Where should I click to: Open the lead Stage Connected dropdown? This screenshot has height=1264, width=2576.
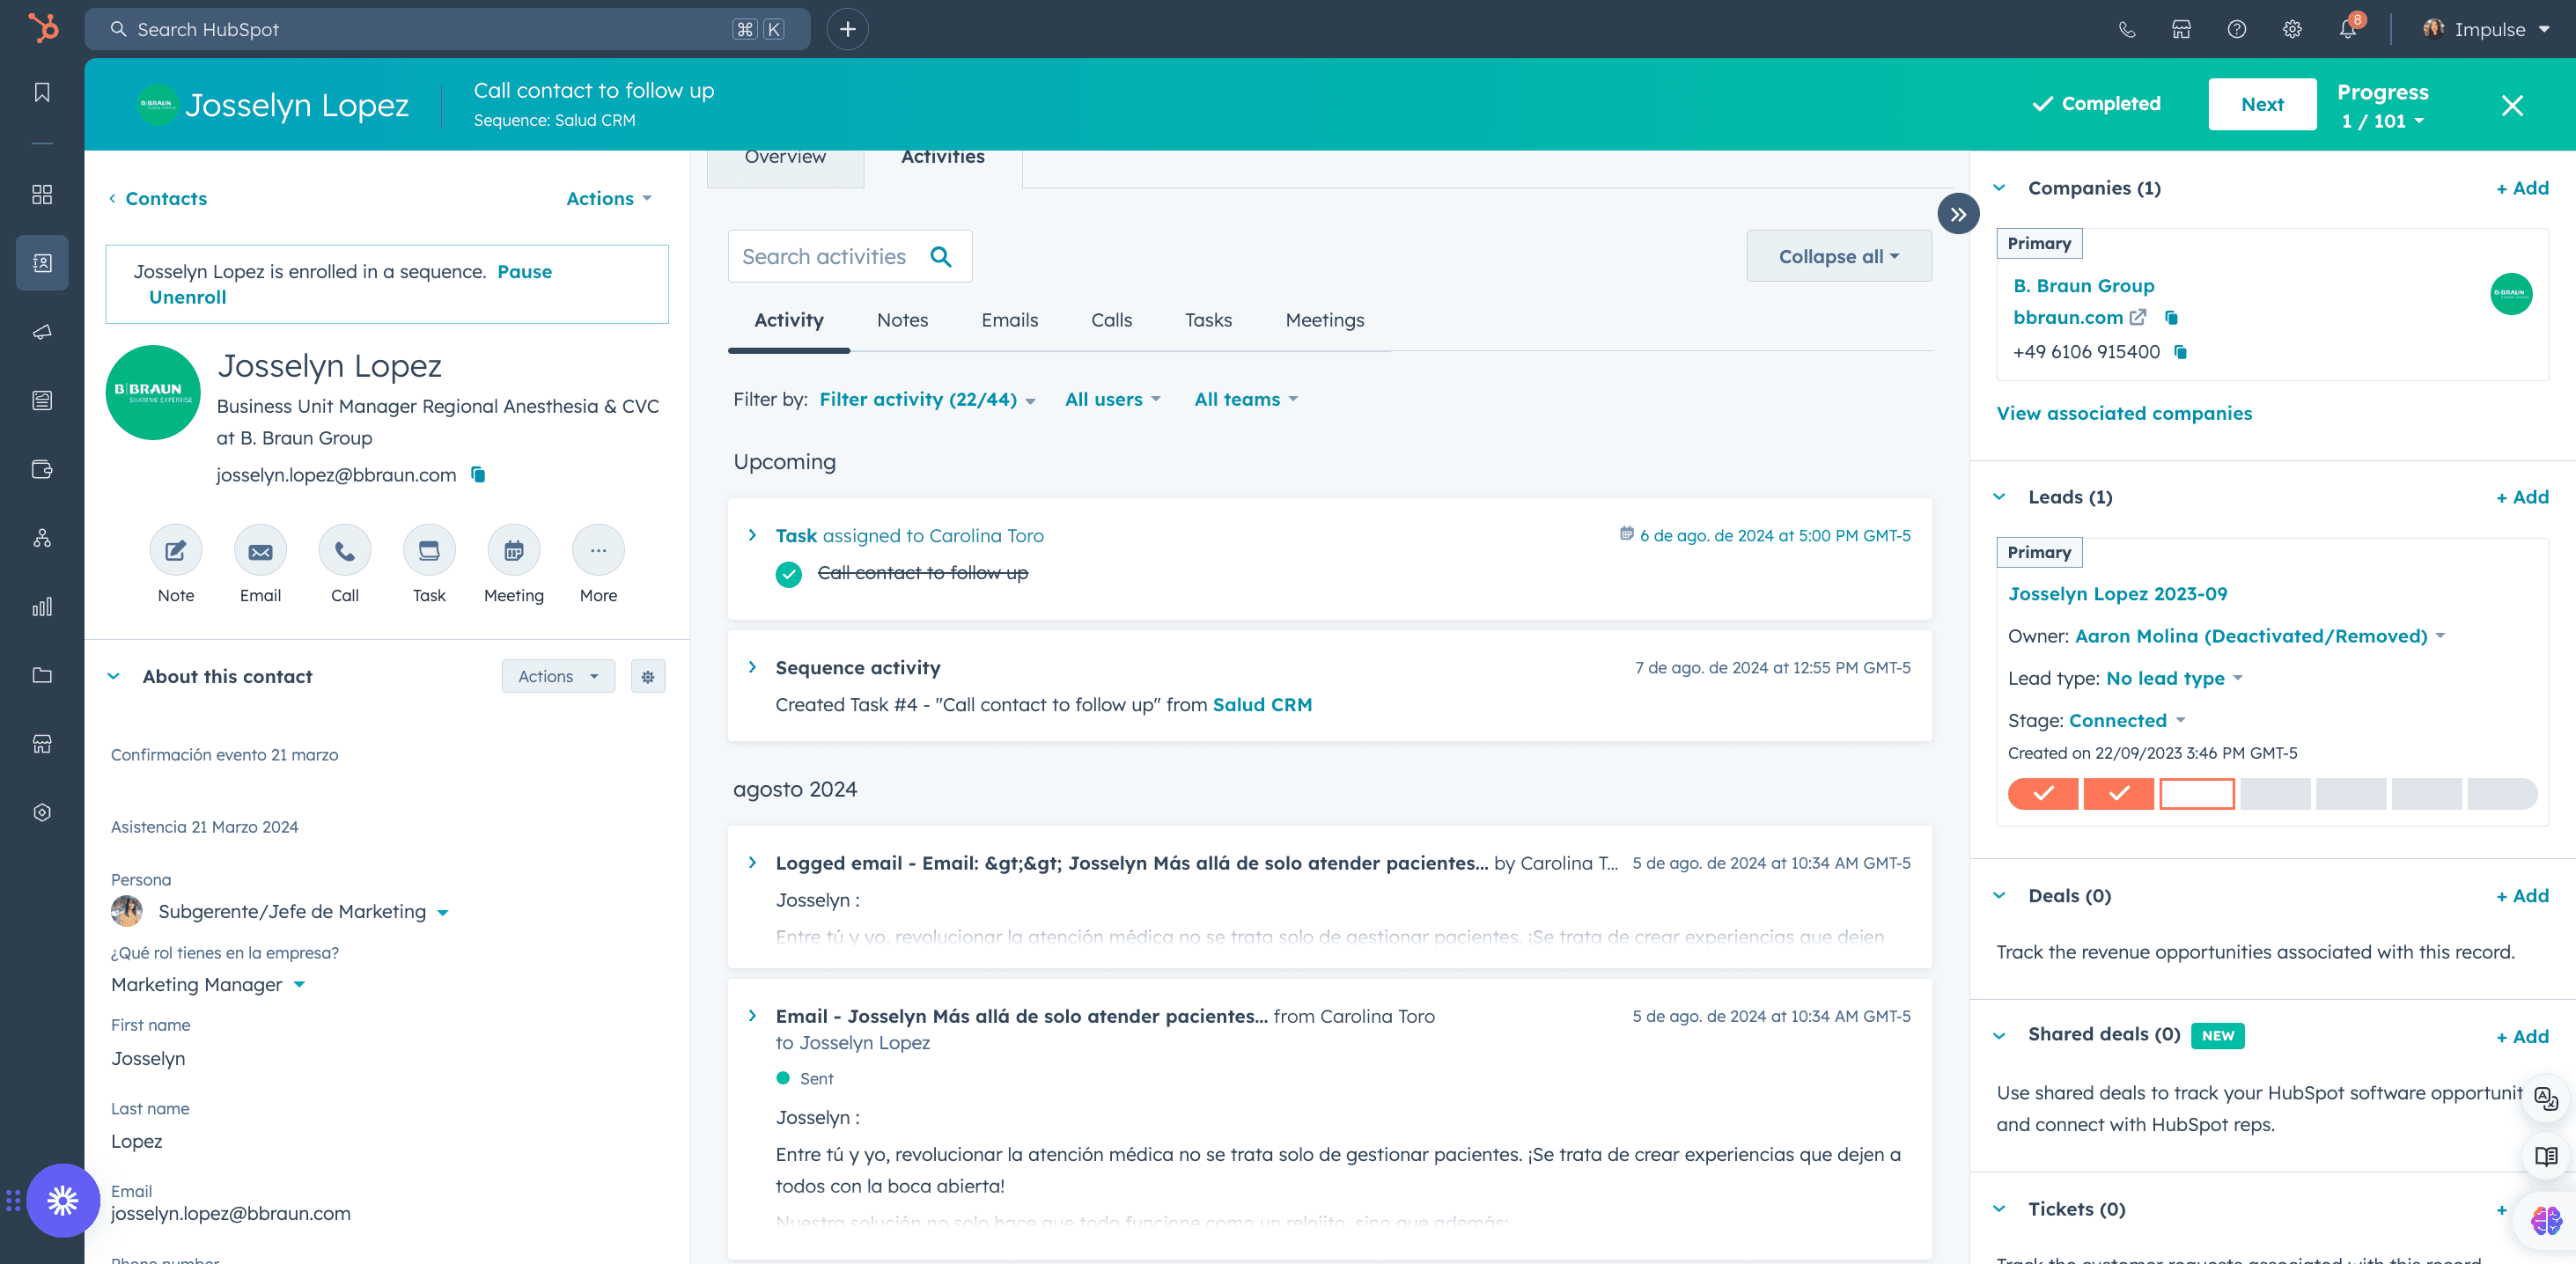pyautogui.click(x=2127, y=721)
